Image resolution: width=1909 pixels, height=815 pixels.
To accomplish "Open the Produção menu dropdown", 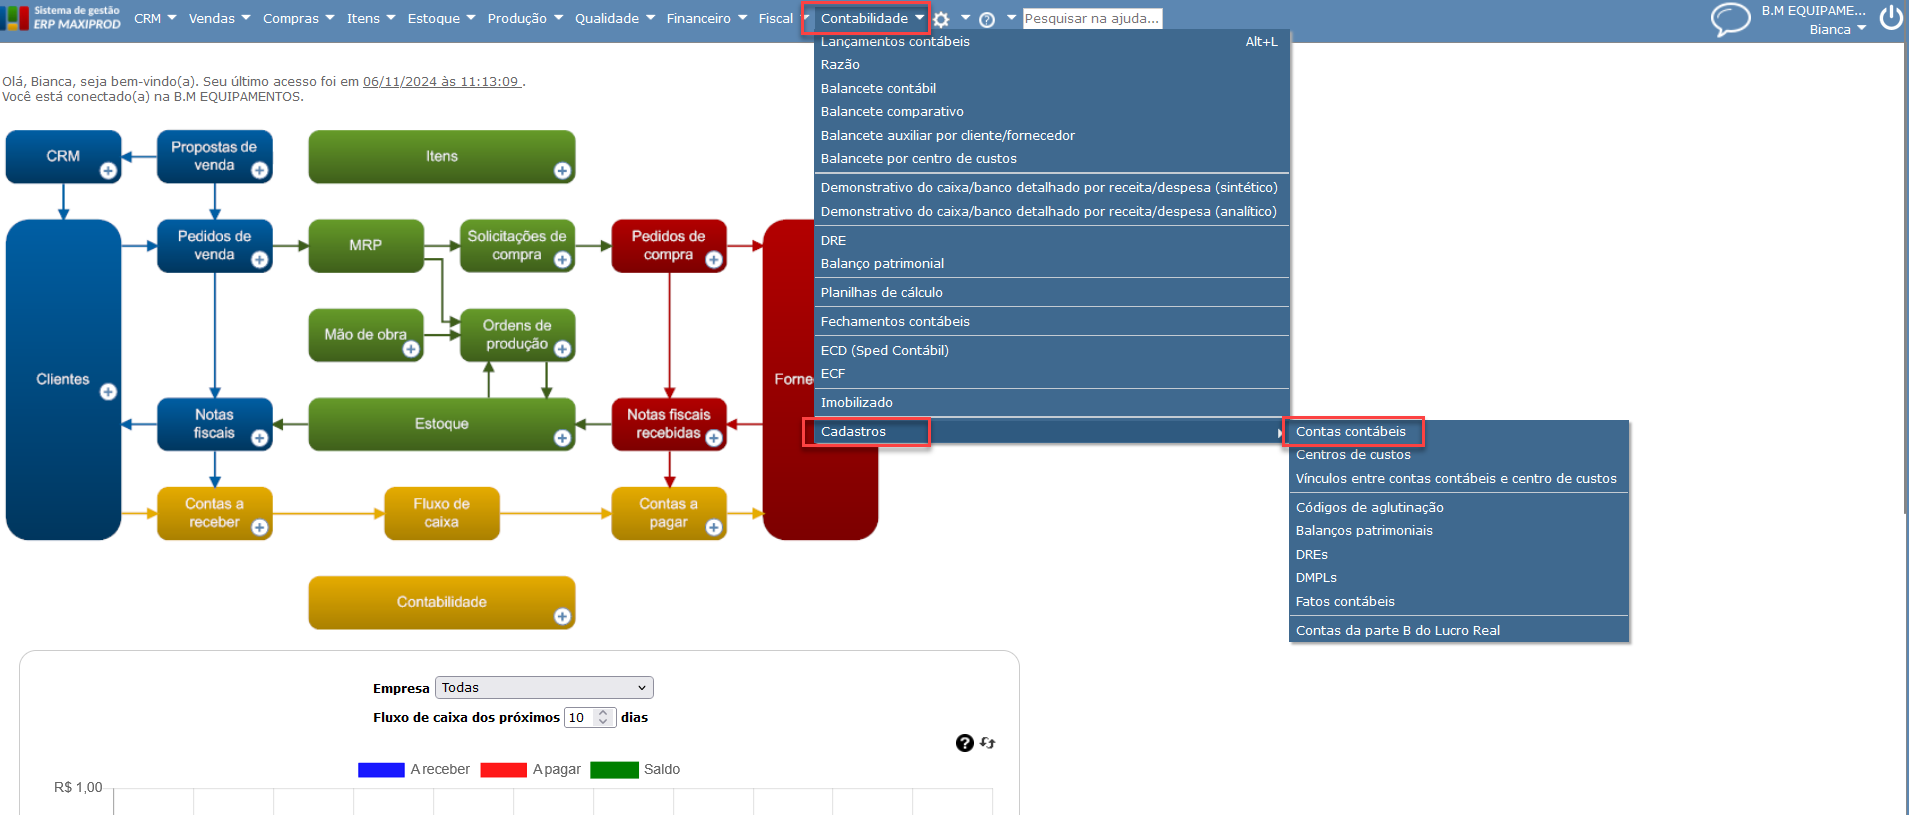I will (525, 18).
